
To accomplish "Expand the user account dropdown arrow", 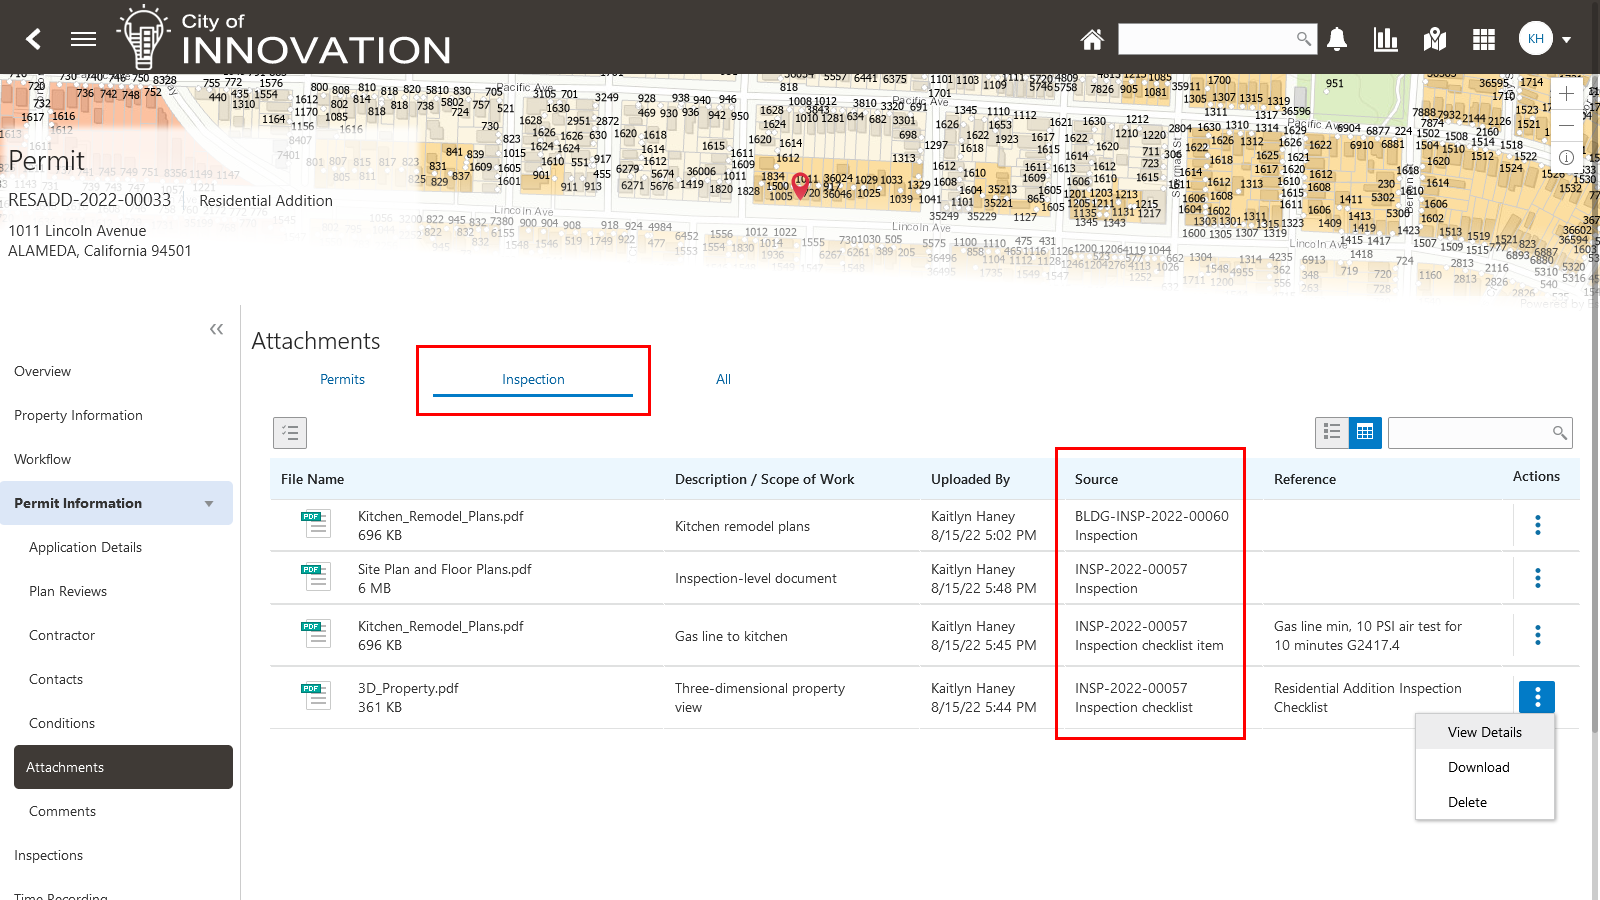I will pyautogui.click(x=1567, y=40).
